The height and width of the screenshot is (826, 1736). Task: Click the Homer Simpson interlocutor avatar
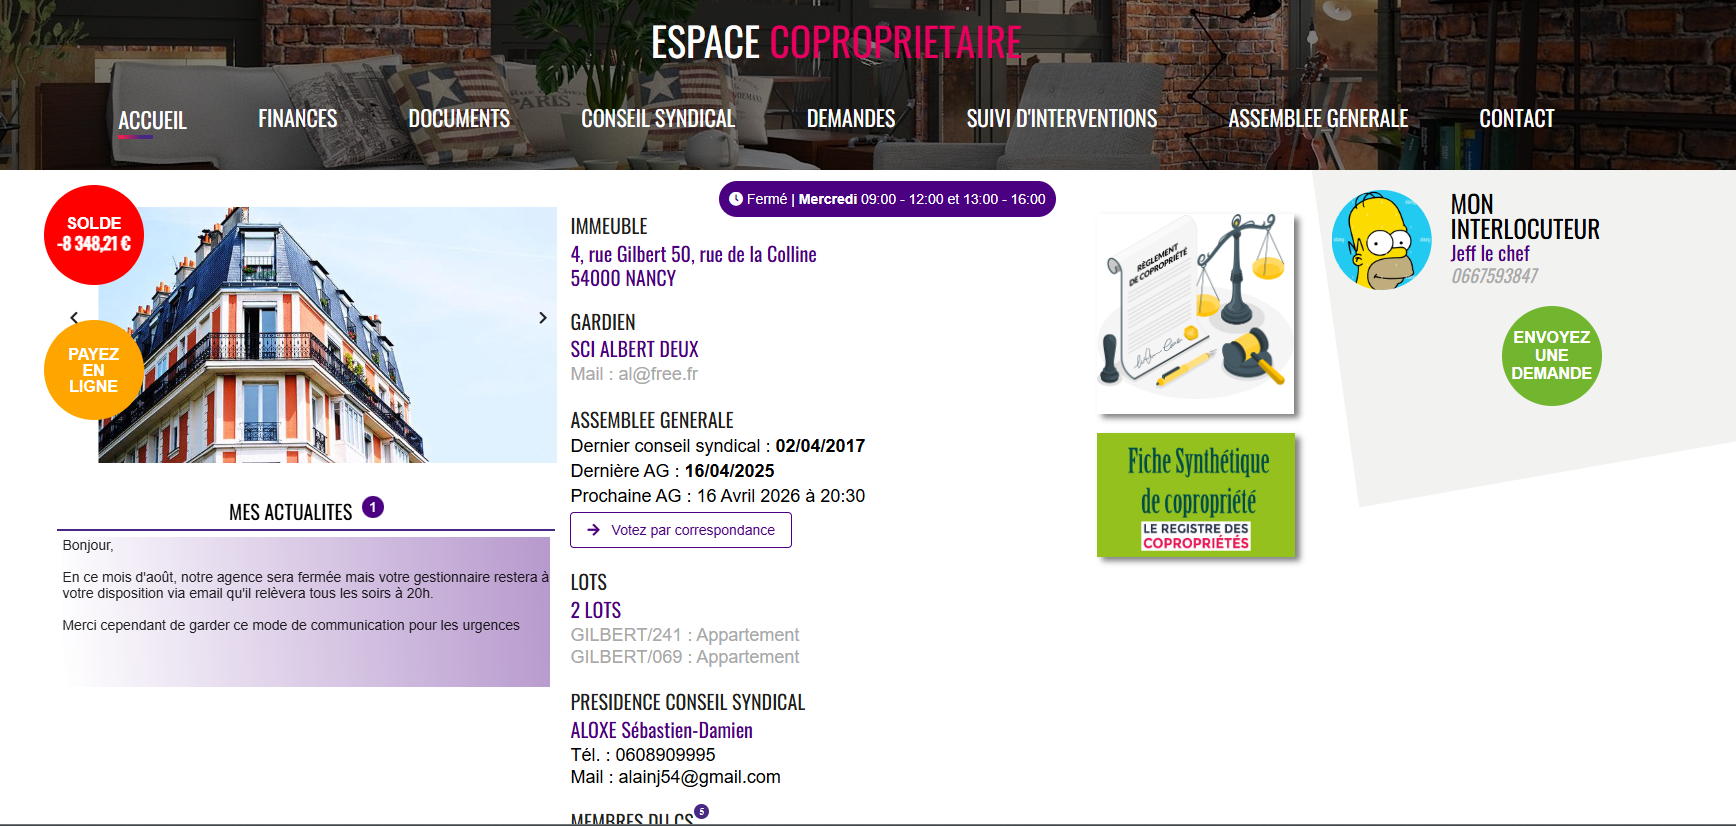tap(1382, 240)
